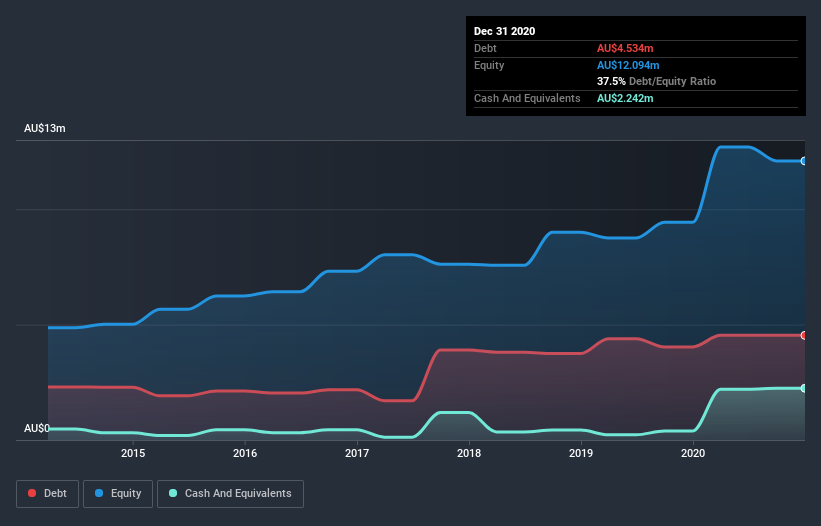Click the 37.5% Debt/Equity Ratio text

pos(657,82)
